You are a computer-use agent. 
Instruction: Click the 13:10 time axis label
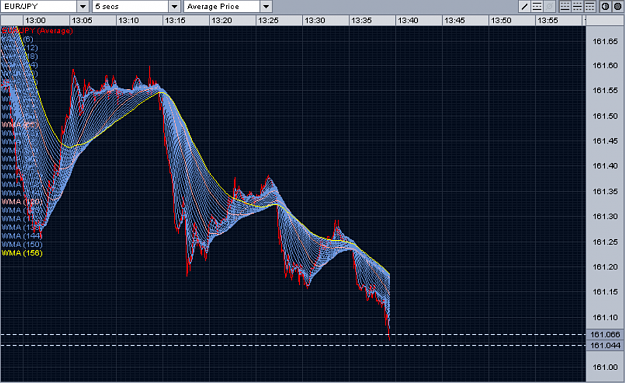(x=128, y=20)
